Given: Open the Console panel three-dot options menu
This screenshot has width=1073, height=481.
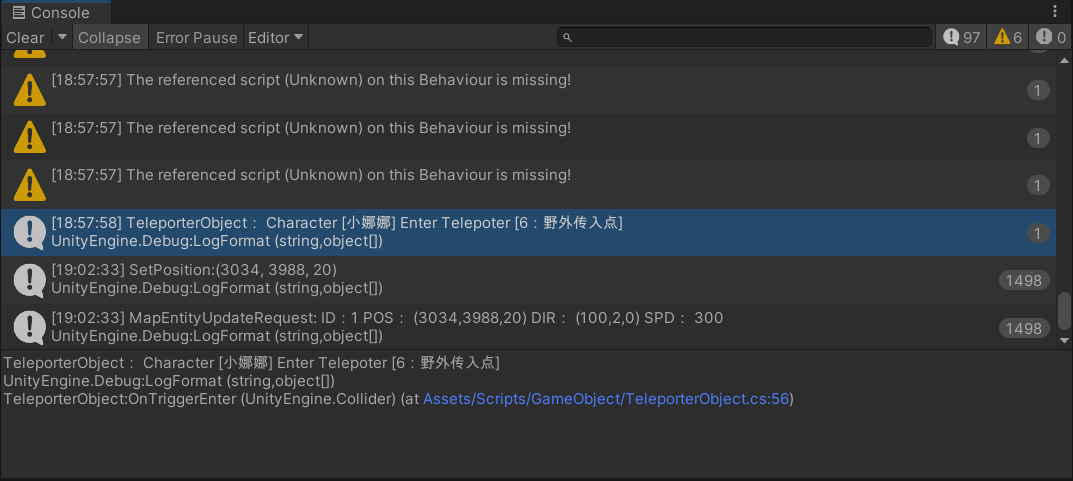Looking at the screenshot, I should (x=1056, y=11).
